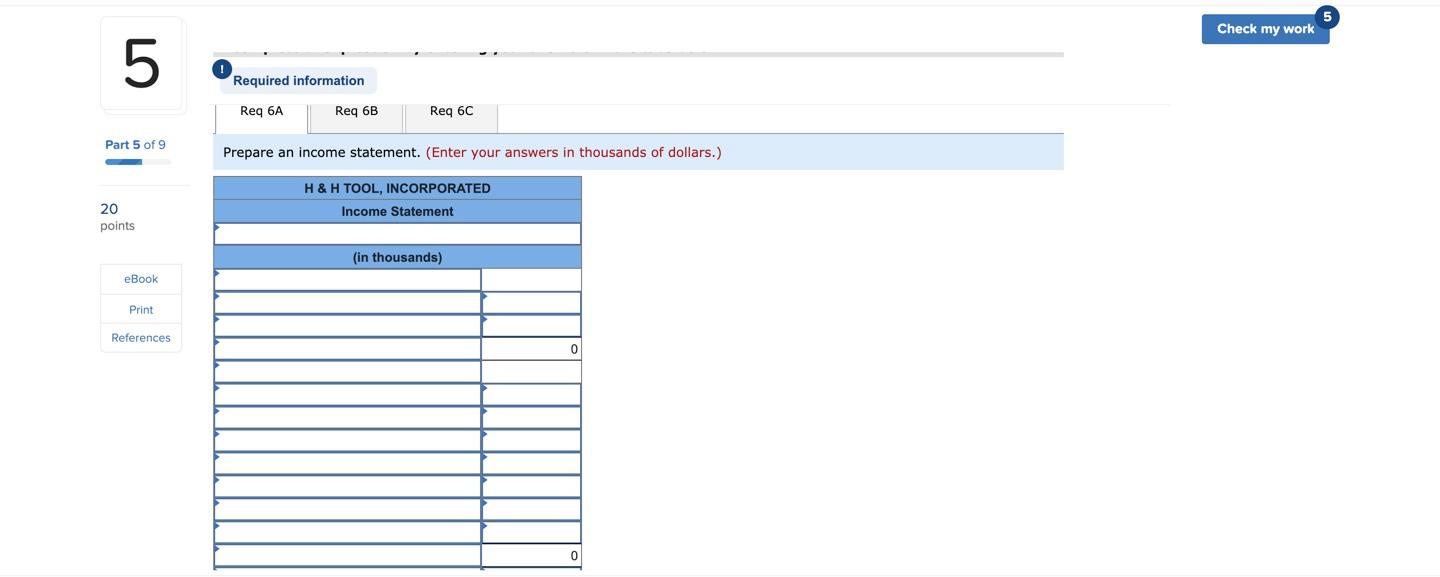The image size is (1440, 577).
Task: Click the 20 points text
Action: (x=117, y=216)
